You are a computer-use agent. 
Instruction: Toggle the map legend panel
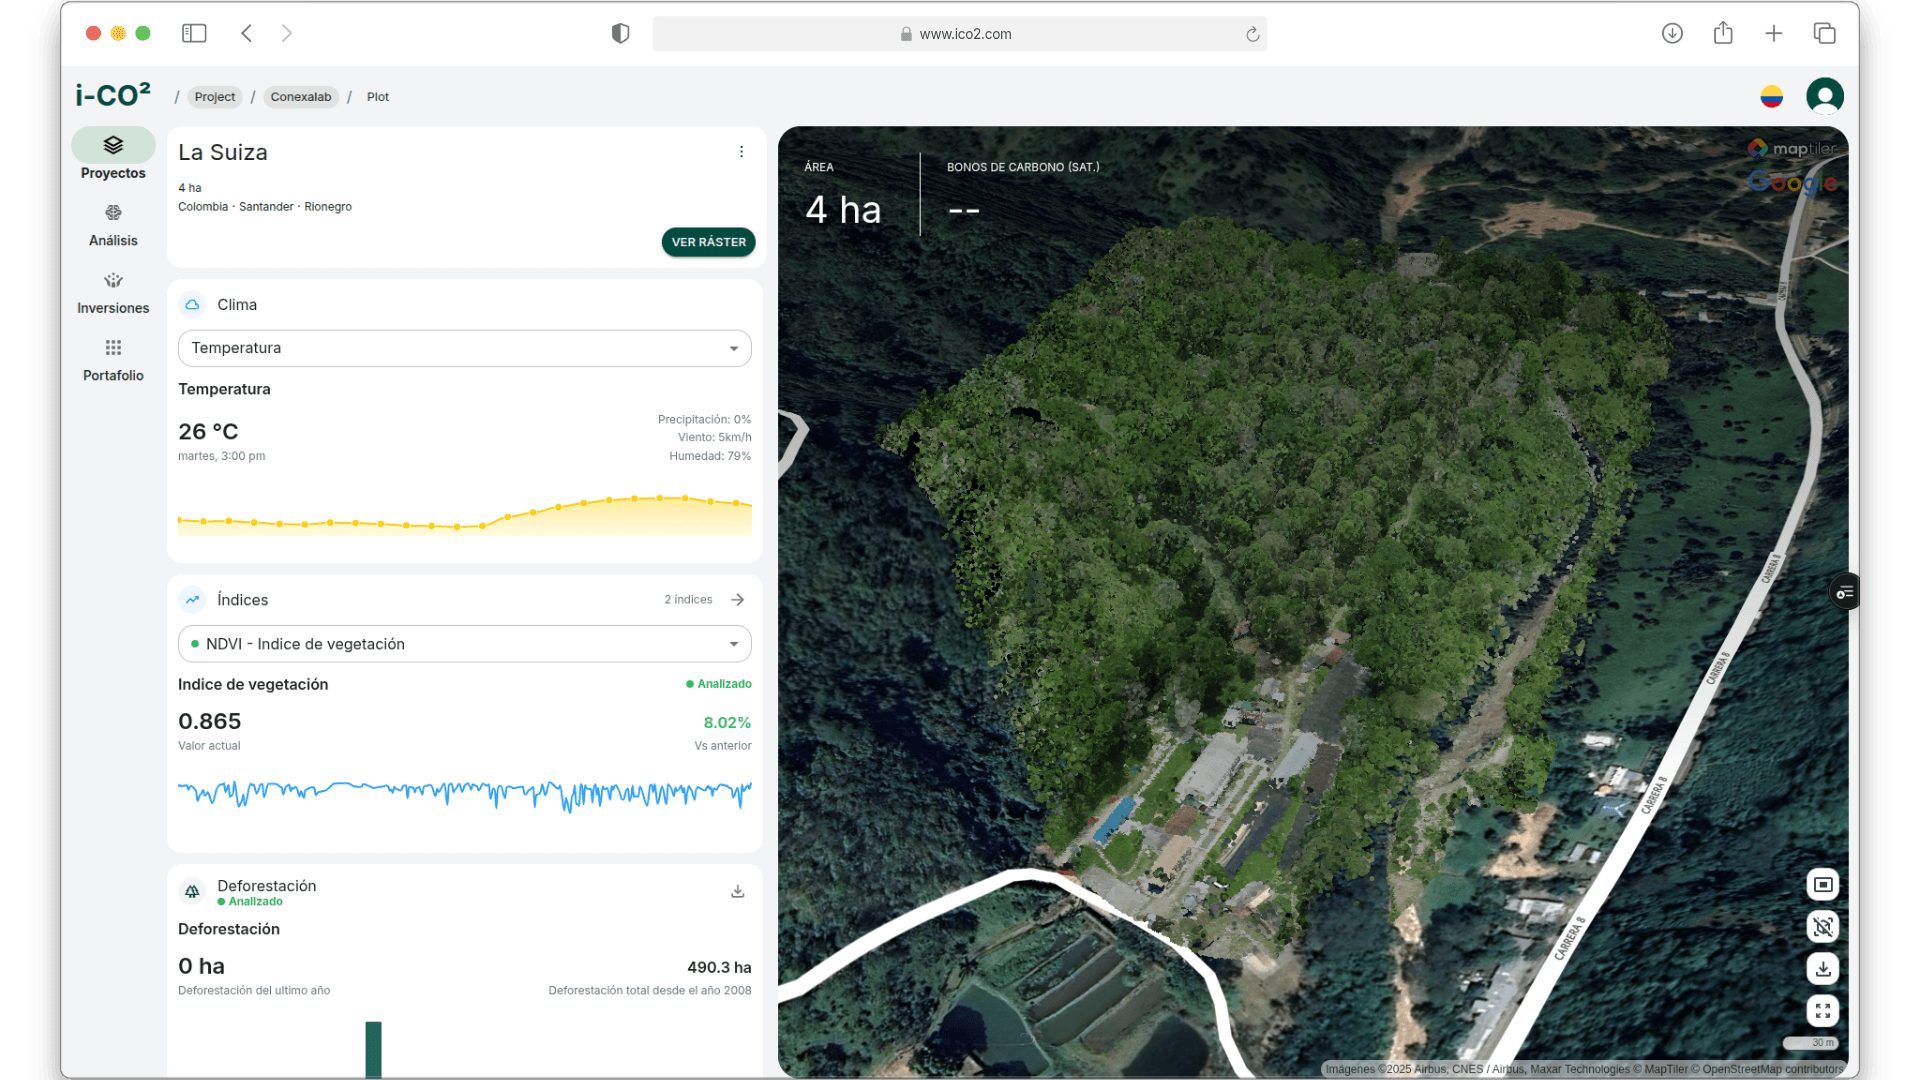[1844, 593]
